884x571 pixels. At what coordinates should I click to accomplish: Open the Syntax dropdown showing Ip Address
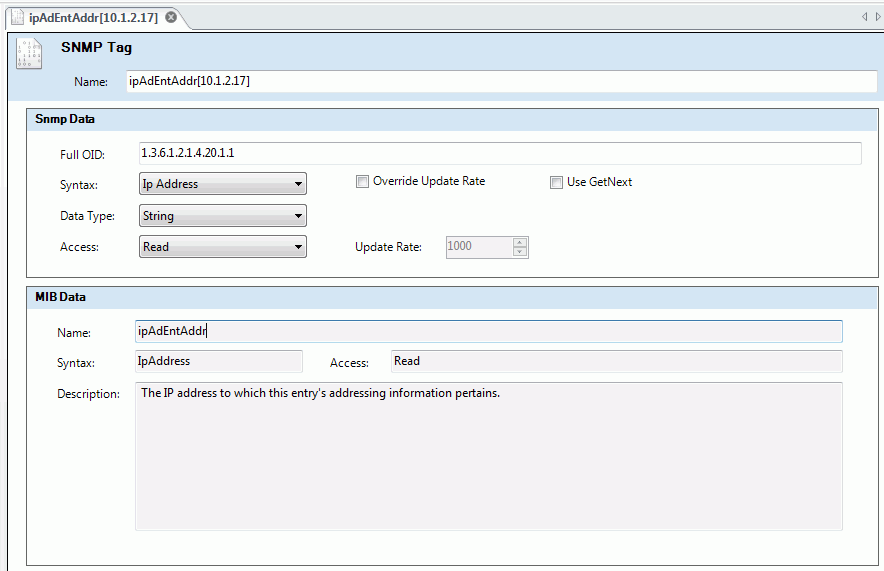click(x=223, y=184)
